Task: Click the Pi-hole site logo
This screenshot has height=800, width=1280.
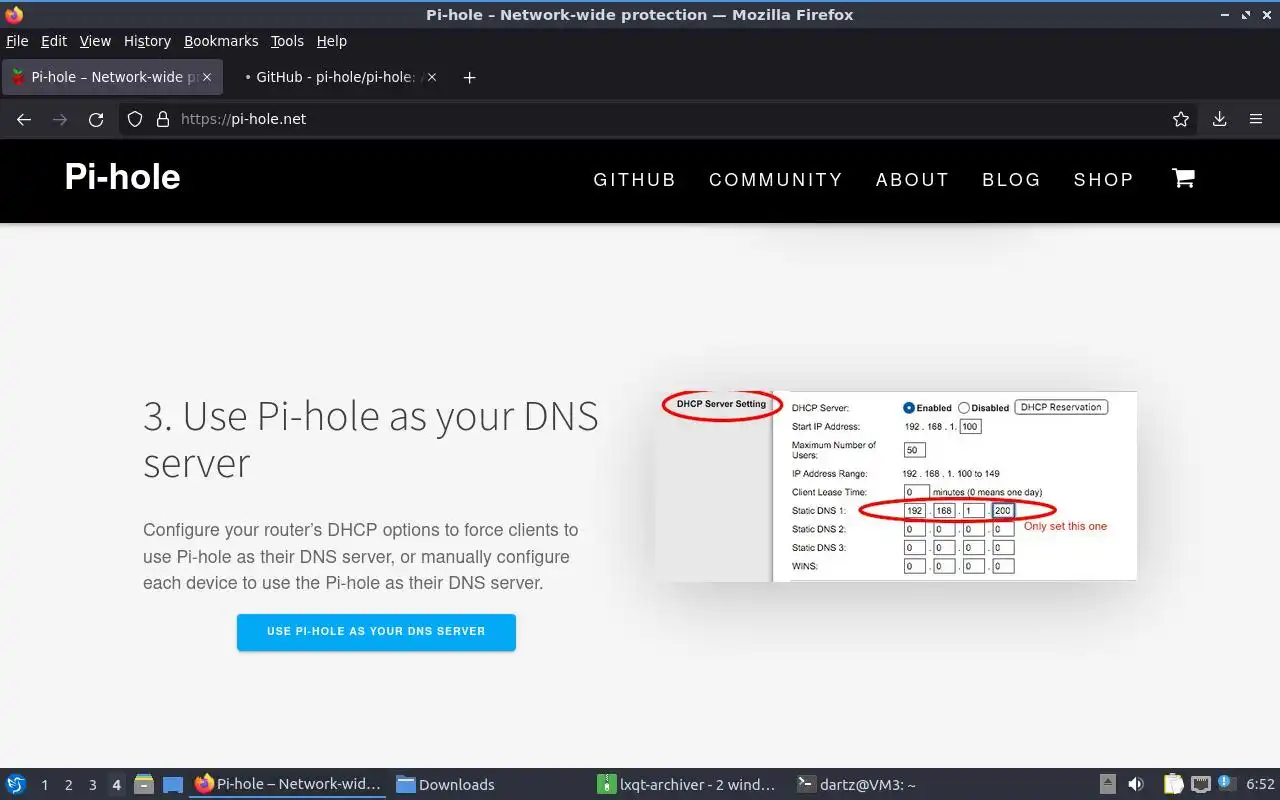Action: point(122,177)
